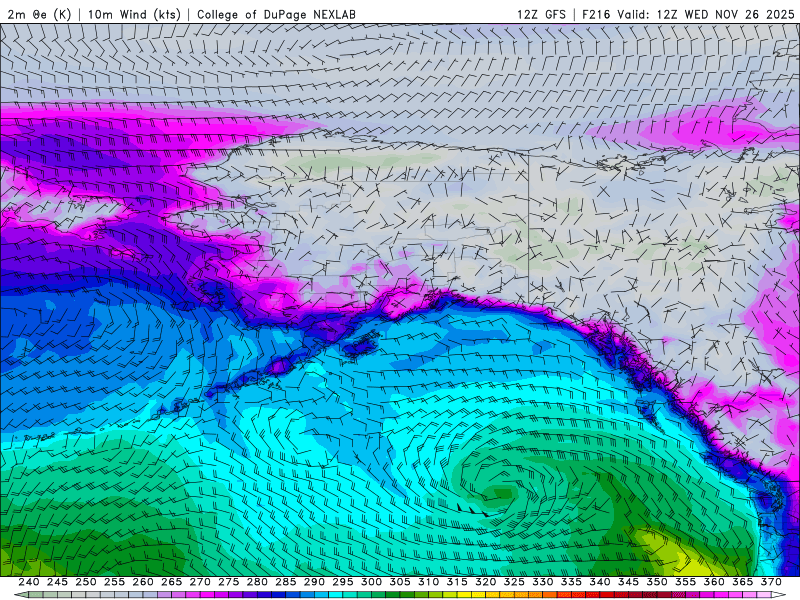Click the 260 colorbar label

pyautogui.click(x=143, y=582)
